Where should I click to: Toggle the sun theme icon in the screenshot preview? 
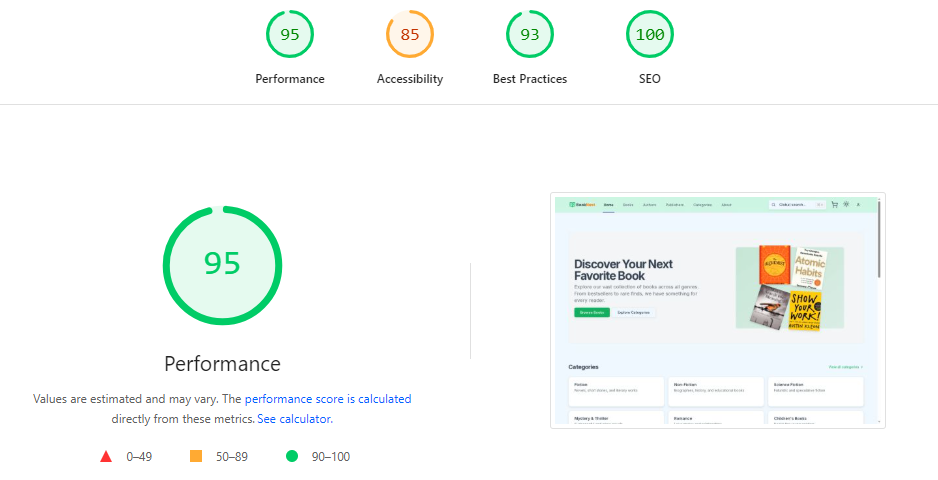[847, 204]
